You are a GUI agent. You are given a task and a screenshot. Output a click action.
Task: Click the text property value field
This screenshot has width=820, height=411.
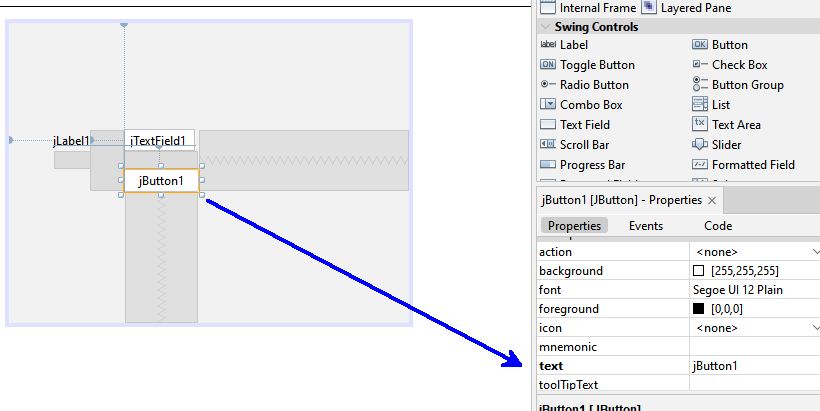click(752, 366)
